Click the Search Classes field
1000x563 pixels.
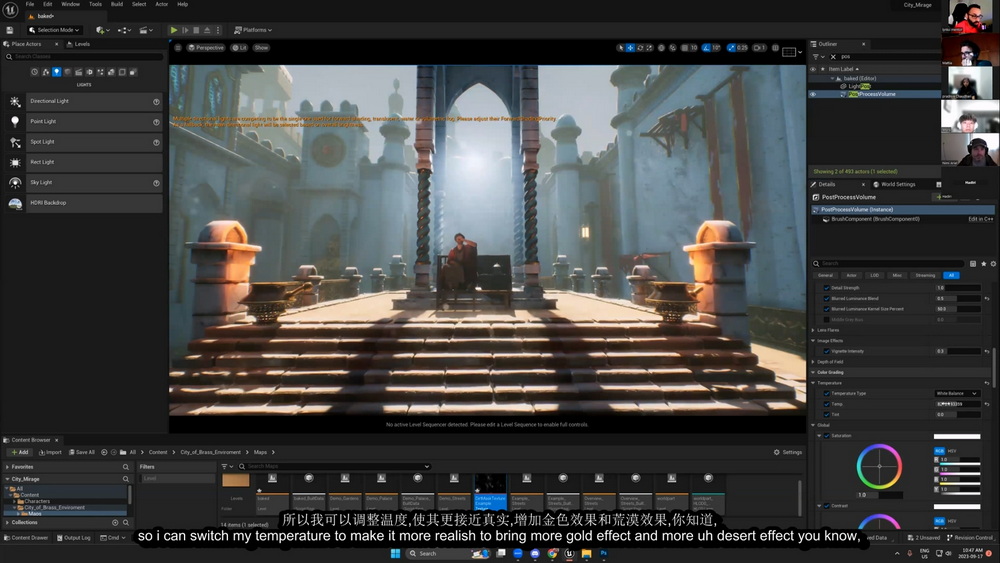84,57
